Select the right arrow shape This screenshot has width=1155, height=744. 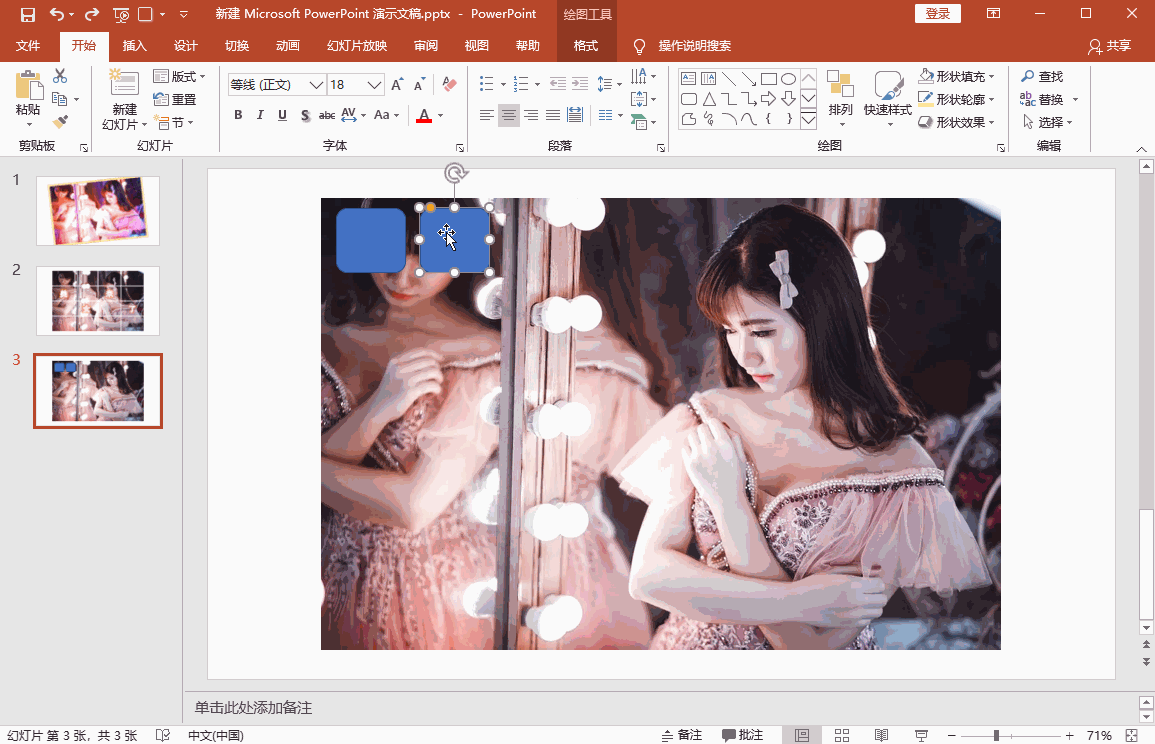[x=768, y=99]
